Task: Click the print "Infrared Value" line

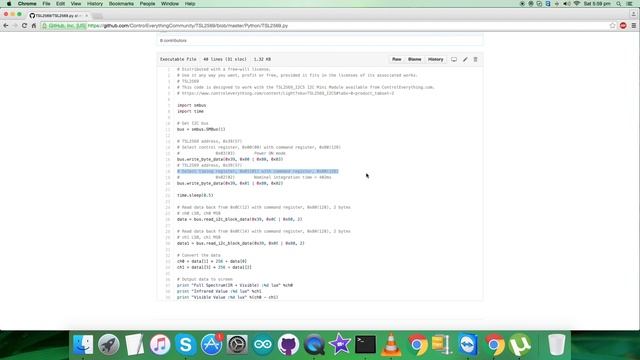Action: pos(219,291)
